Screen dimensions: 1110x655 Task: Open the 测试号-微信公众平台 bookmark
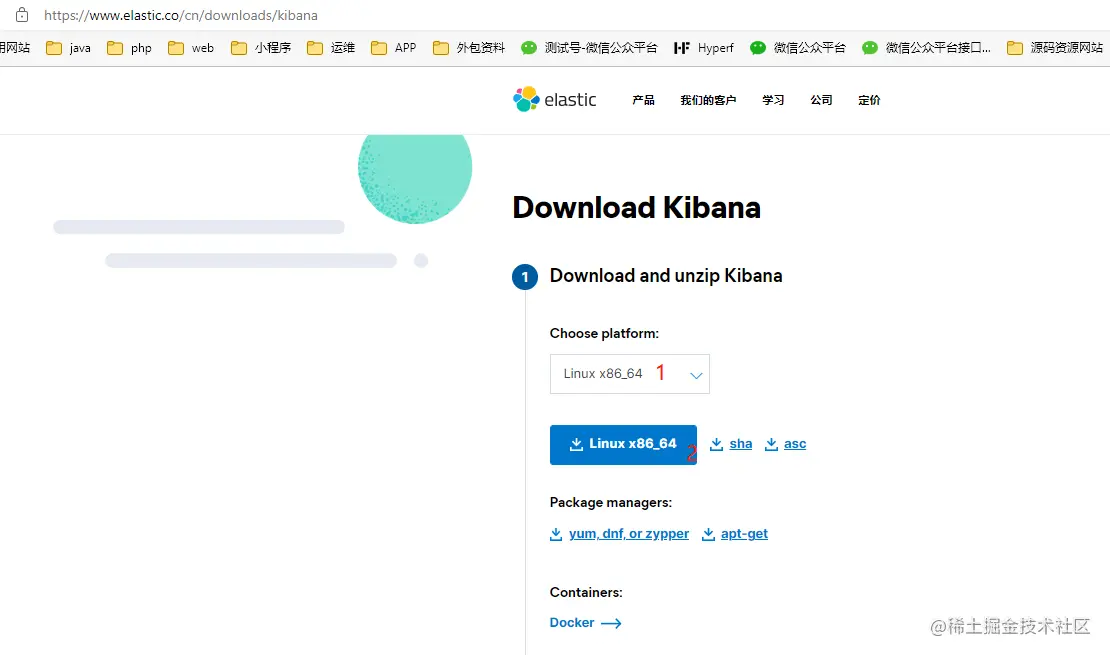click(x=589, y=47)
